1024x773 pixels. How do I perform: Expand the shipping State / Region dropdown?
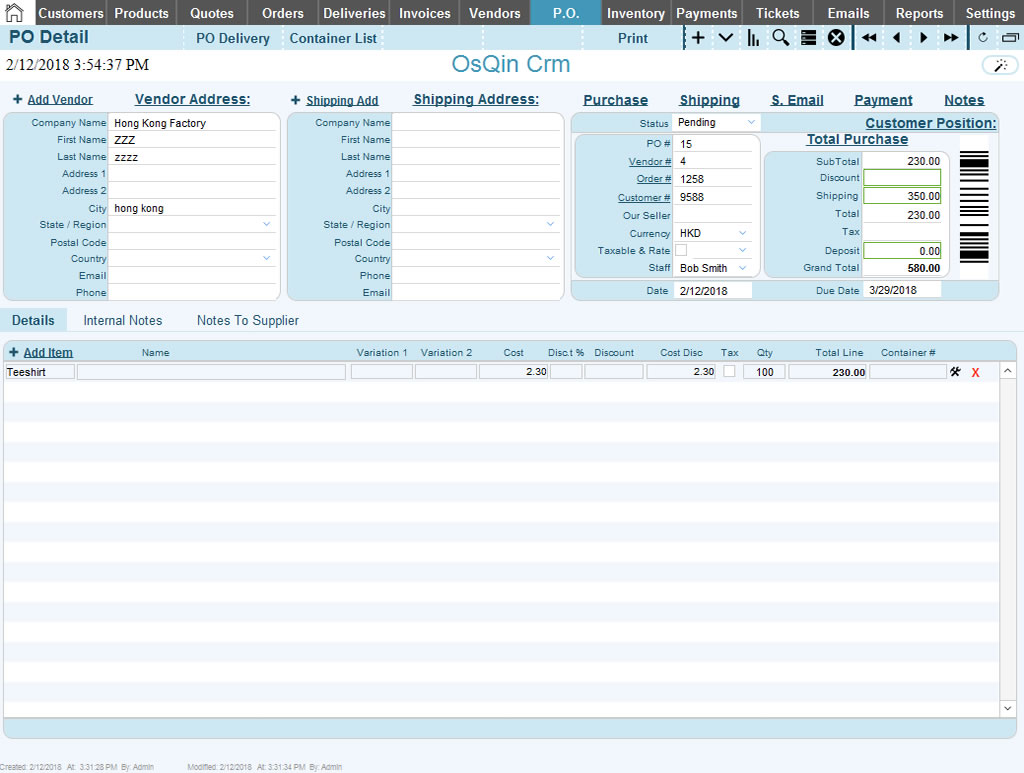pyautogui.click(x=551, y=224)
